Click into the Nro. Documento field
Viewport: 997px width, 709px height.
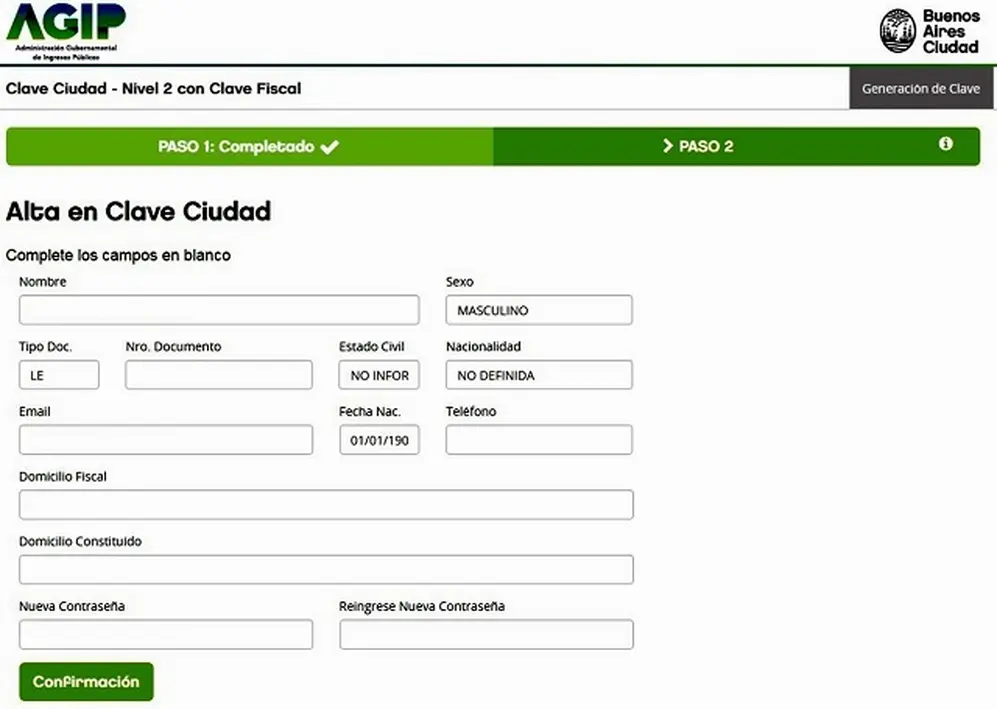(219, 375)
